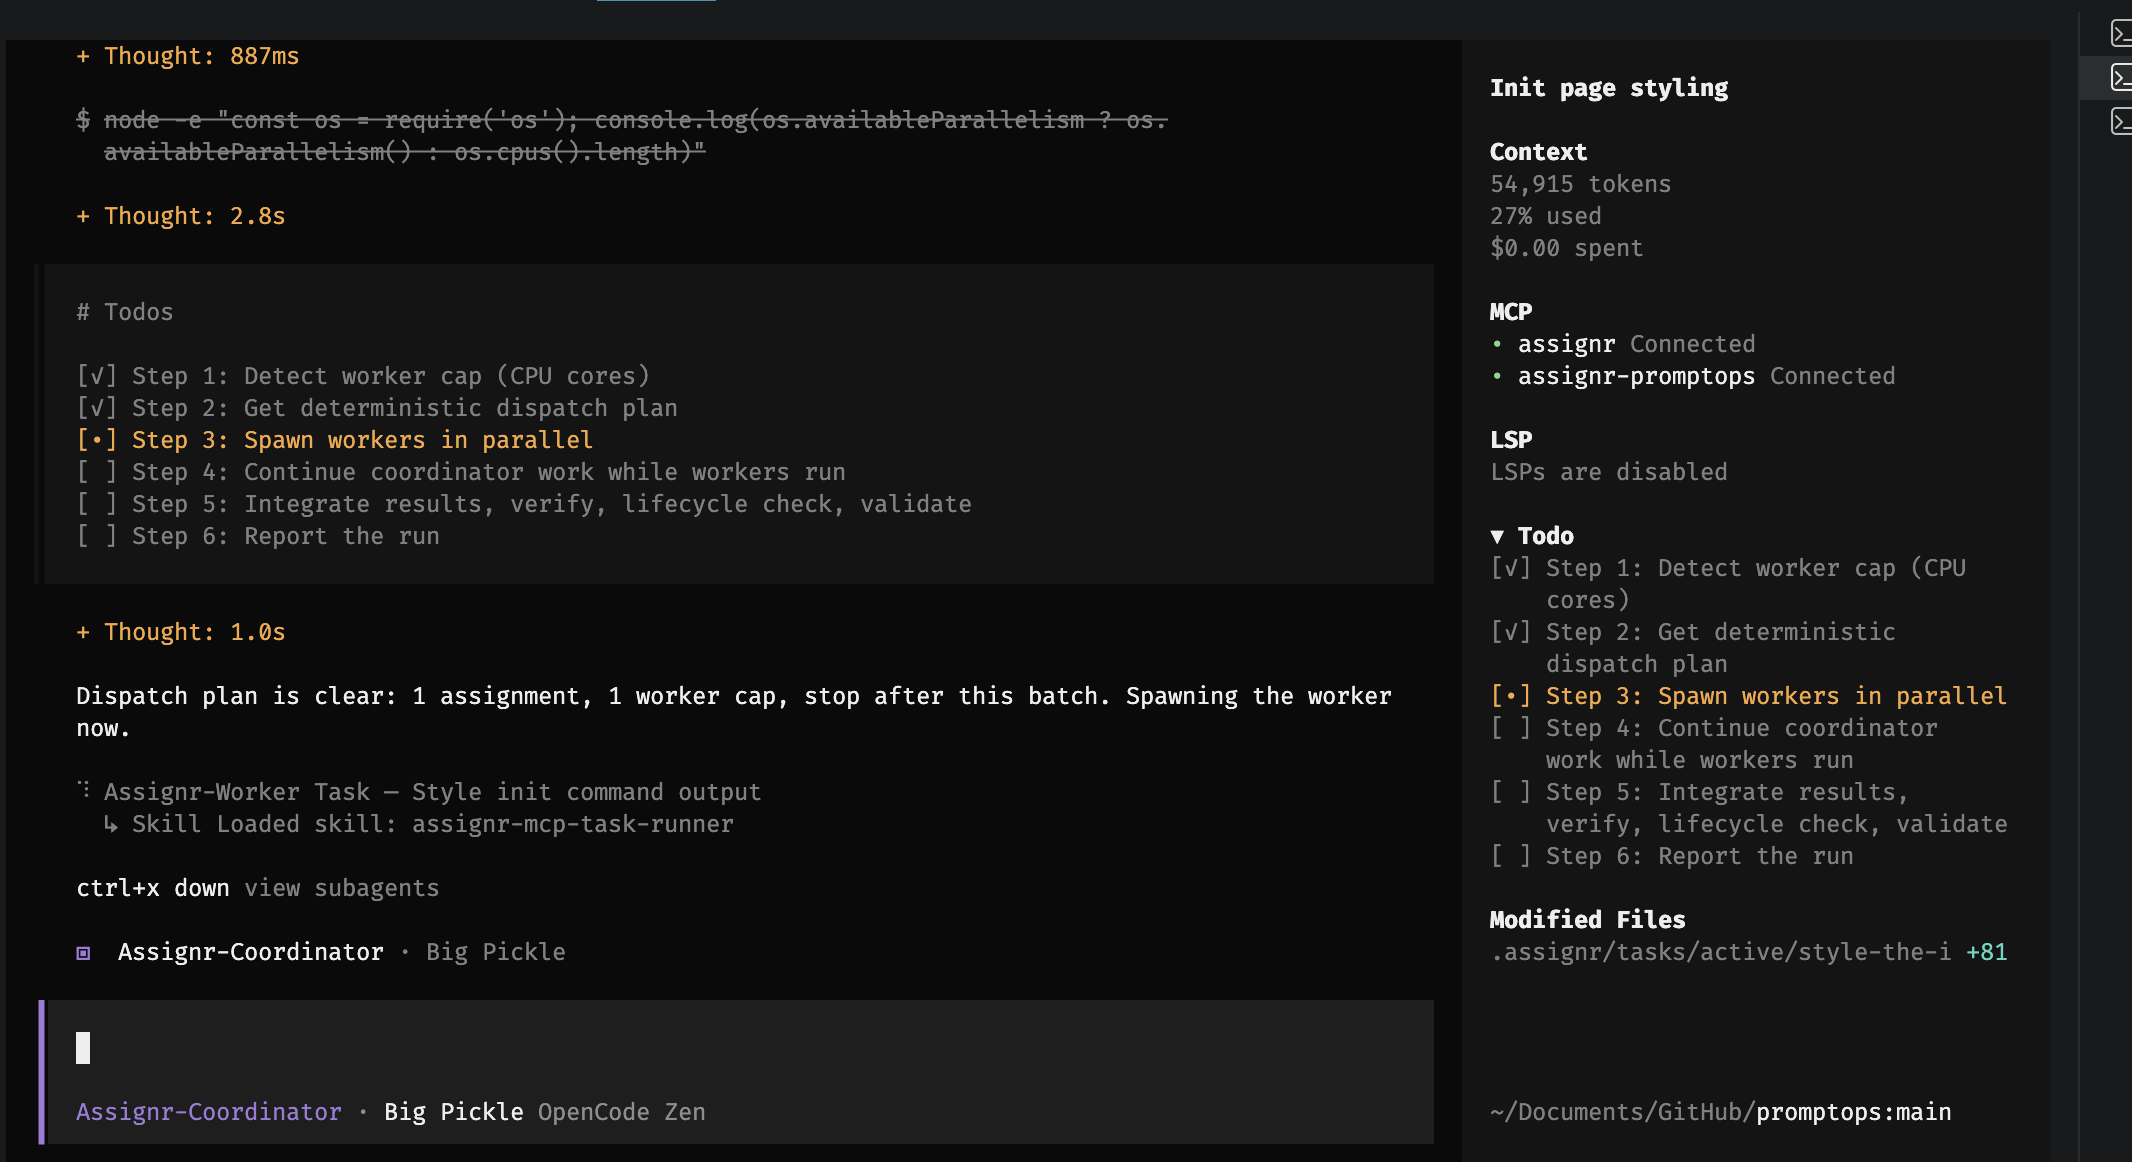Viewport: 2132px width, 1162px height.
Task: Click the 'Modified Files' heading
Action: tap(1588, 920)
